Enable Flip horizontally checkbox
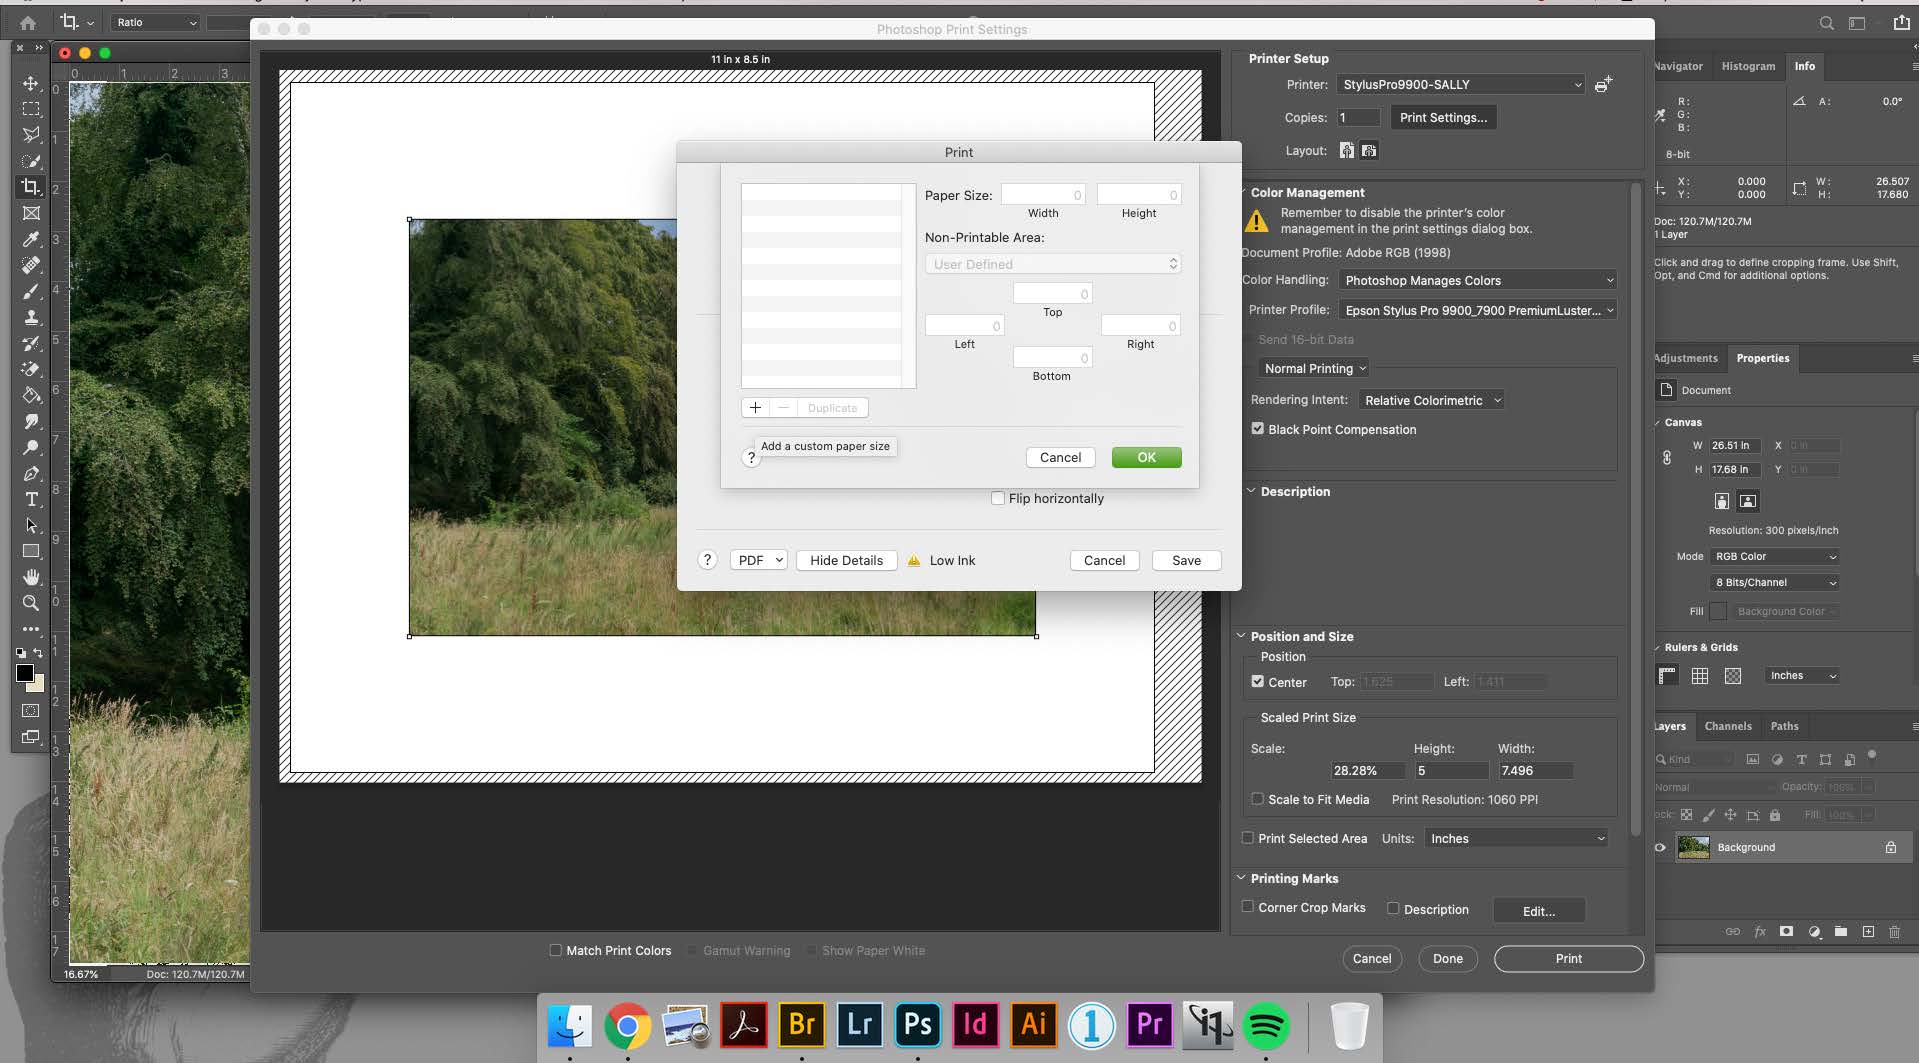Image resolution: width=1919 pixels, height=1063 pixels. pos(997,498)
